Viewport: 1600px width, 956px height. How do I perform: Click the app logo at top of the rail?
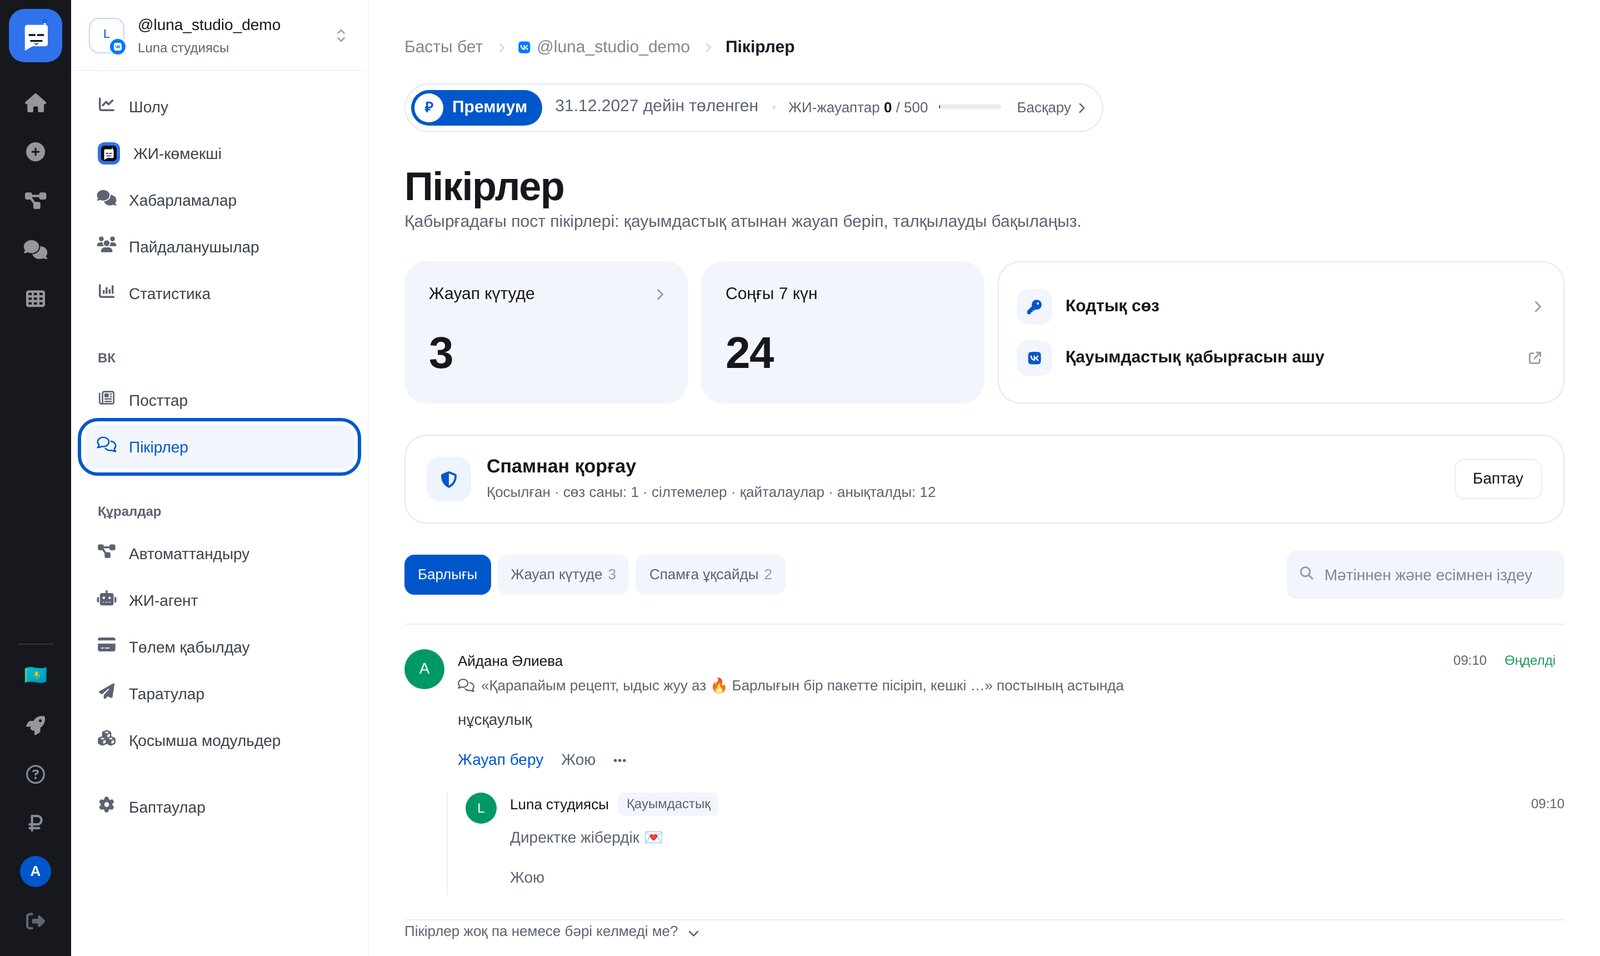(35, 36)
